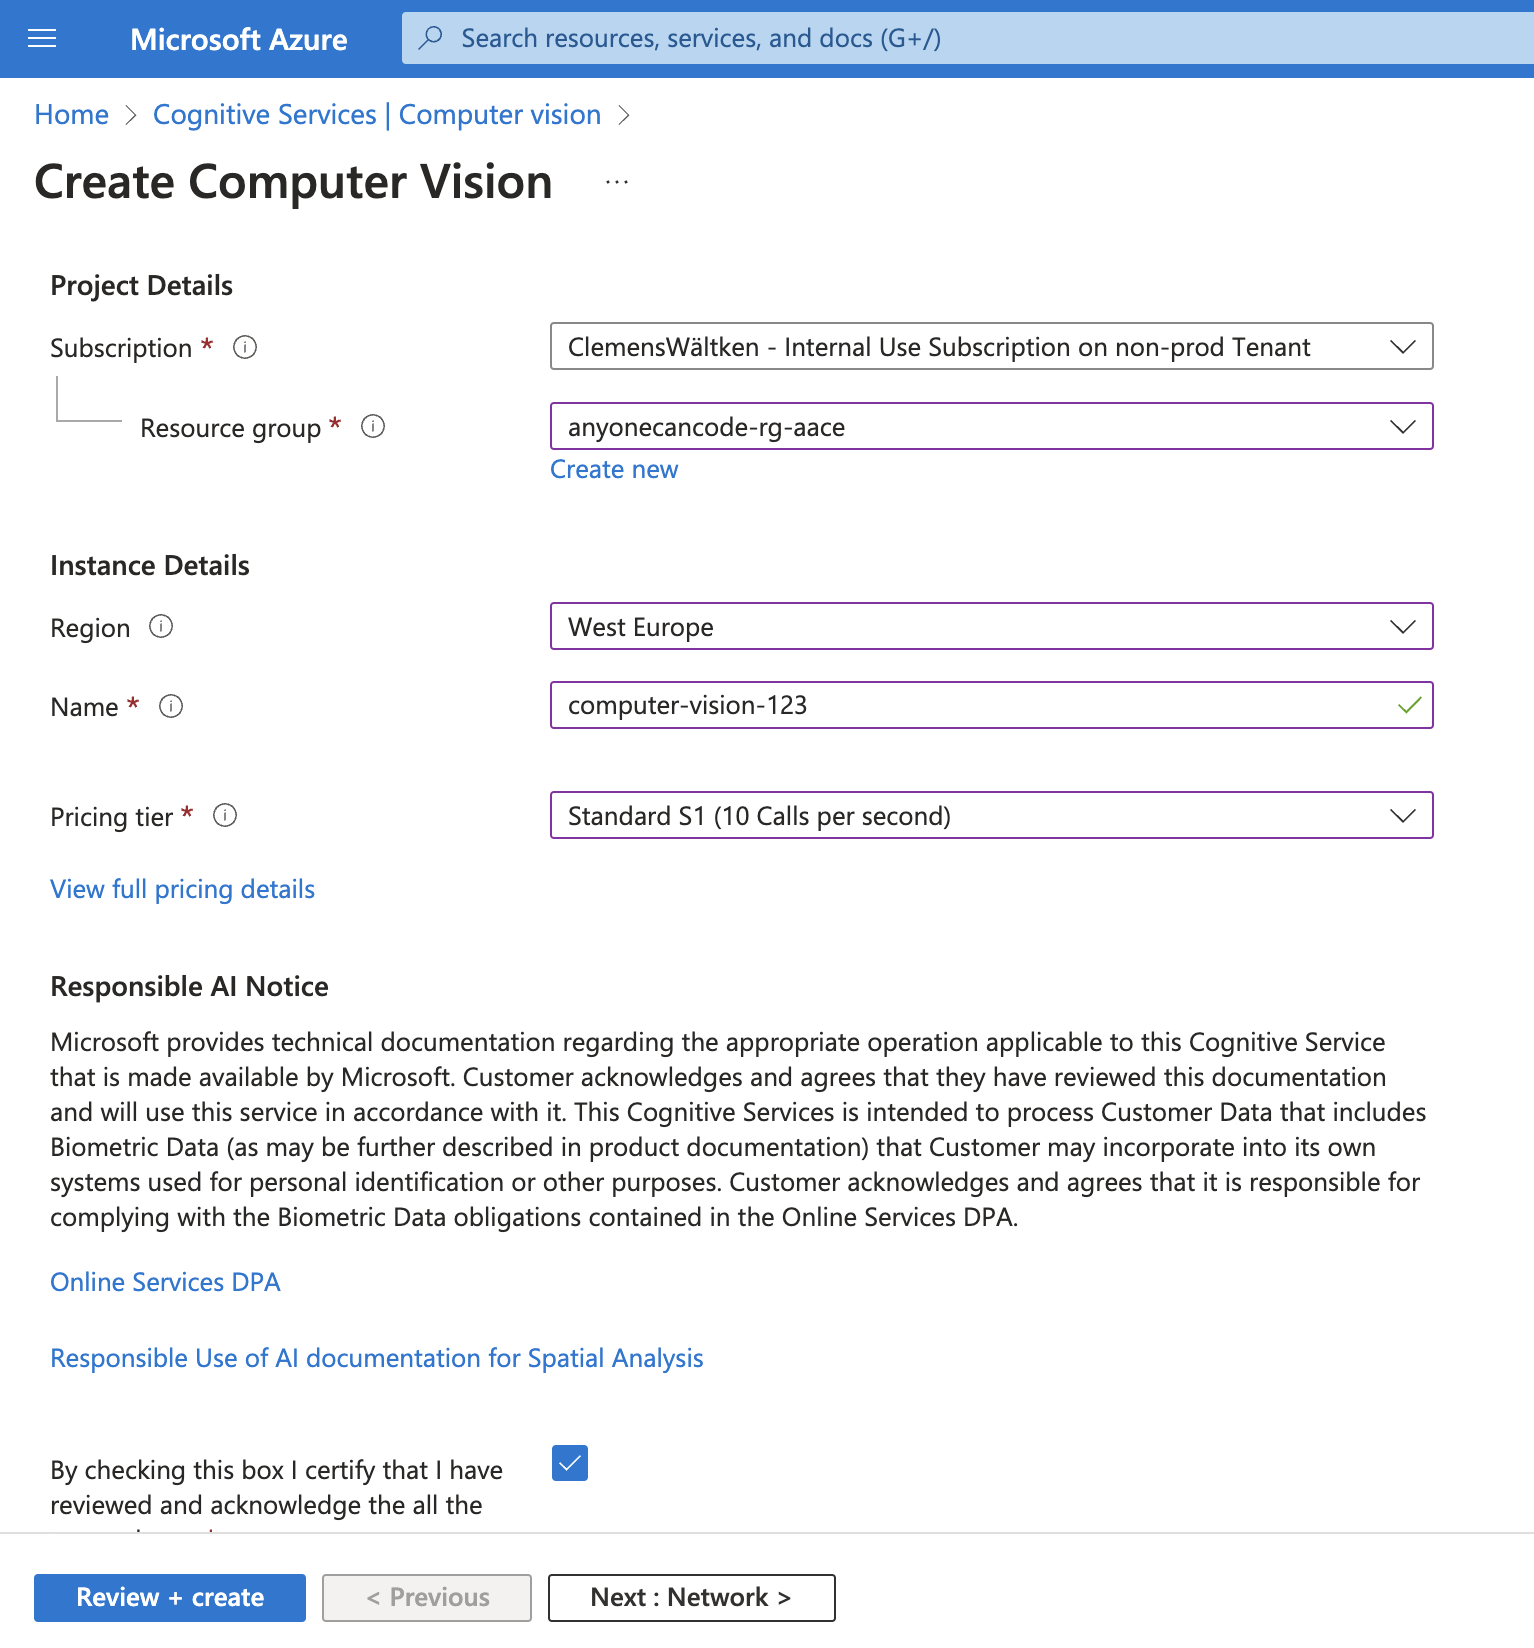The image size is (1534, 1648).
Task: Open the portal hamburger menu
Action: [x=42, y=38]
